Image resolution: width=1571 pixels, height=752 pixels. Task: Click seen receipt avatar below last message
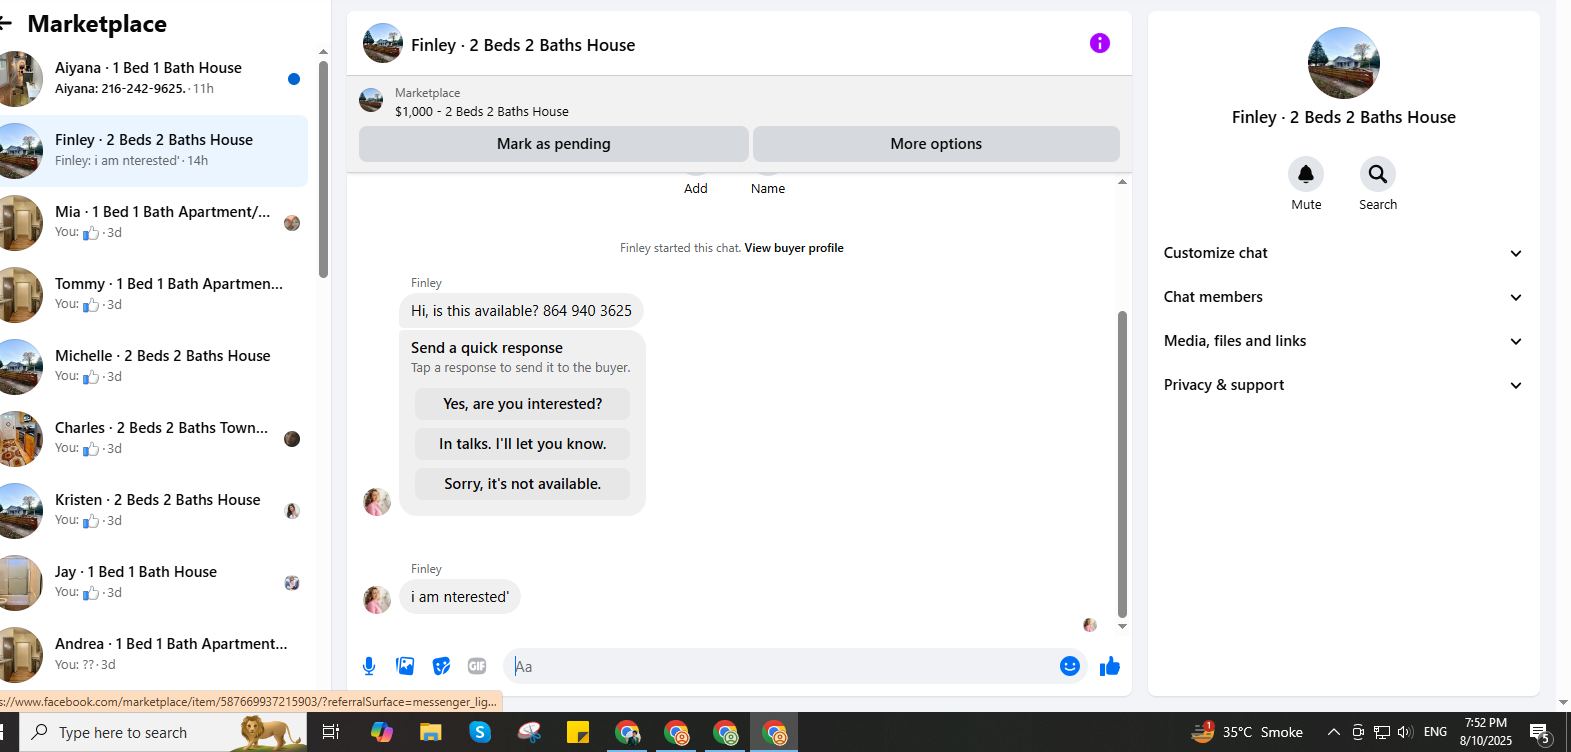point(1090,625)
